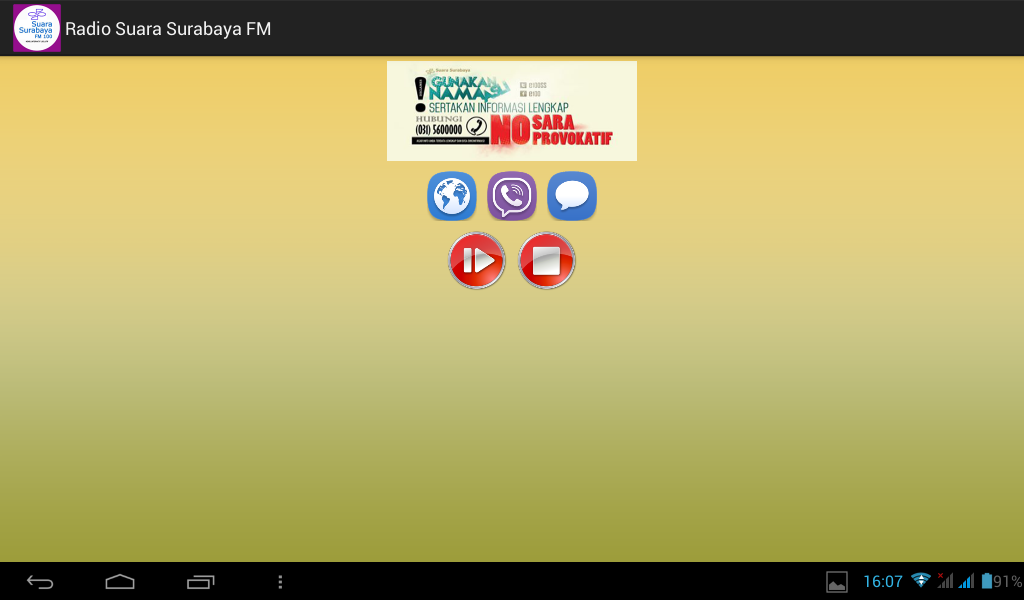
Task: Open overflow menu three-dot icon
Action: click(x=280, y=582)
